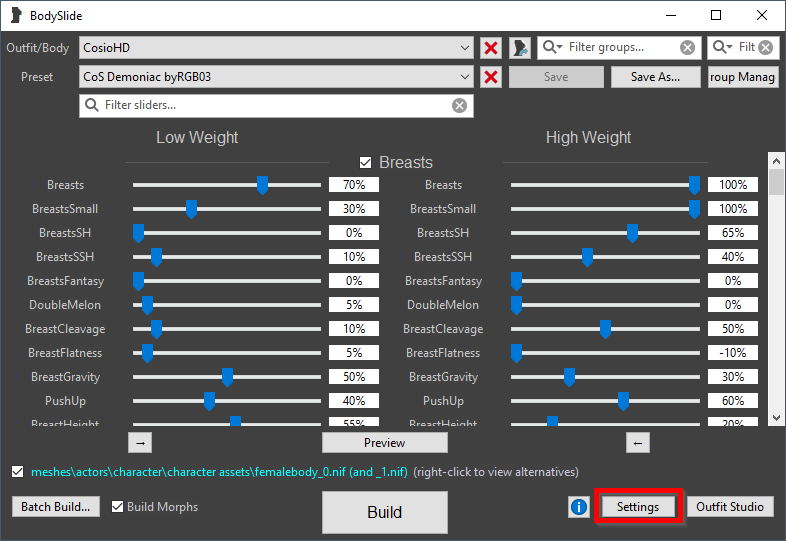Click the high weight BreastsSH slider handle

633,233
